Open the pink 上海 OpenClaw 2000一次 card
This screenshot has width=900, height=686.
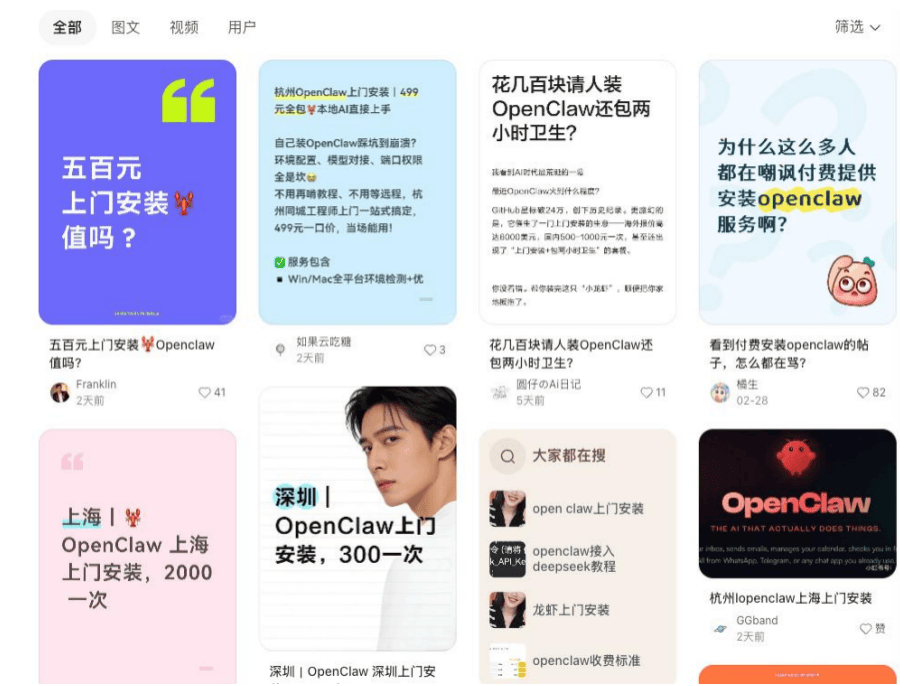tap(137, 557)
